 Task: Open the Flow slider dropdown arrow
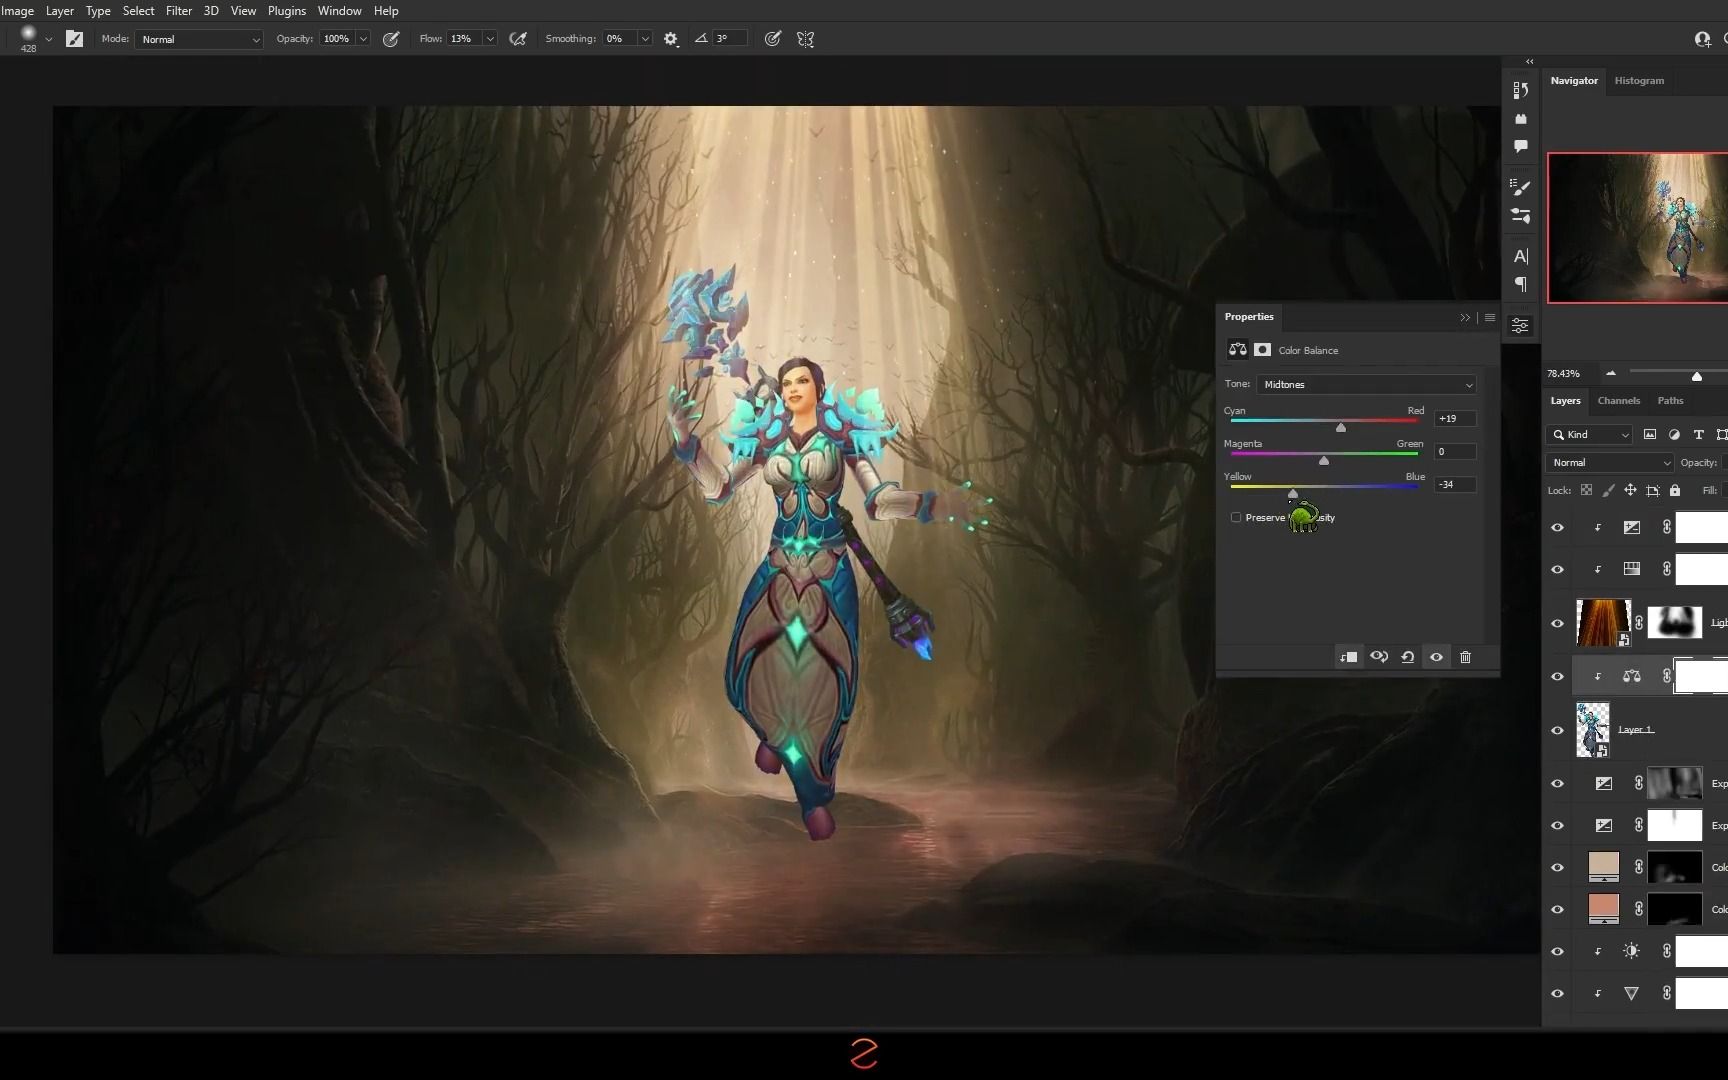(x=490, y=39)
